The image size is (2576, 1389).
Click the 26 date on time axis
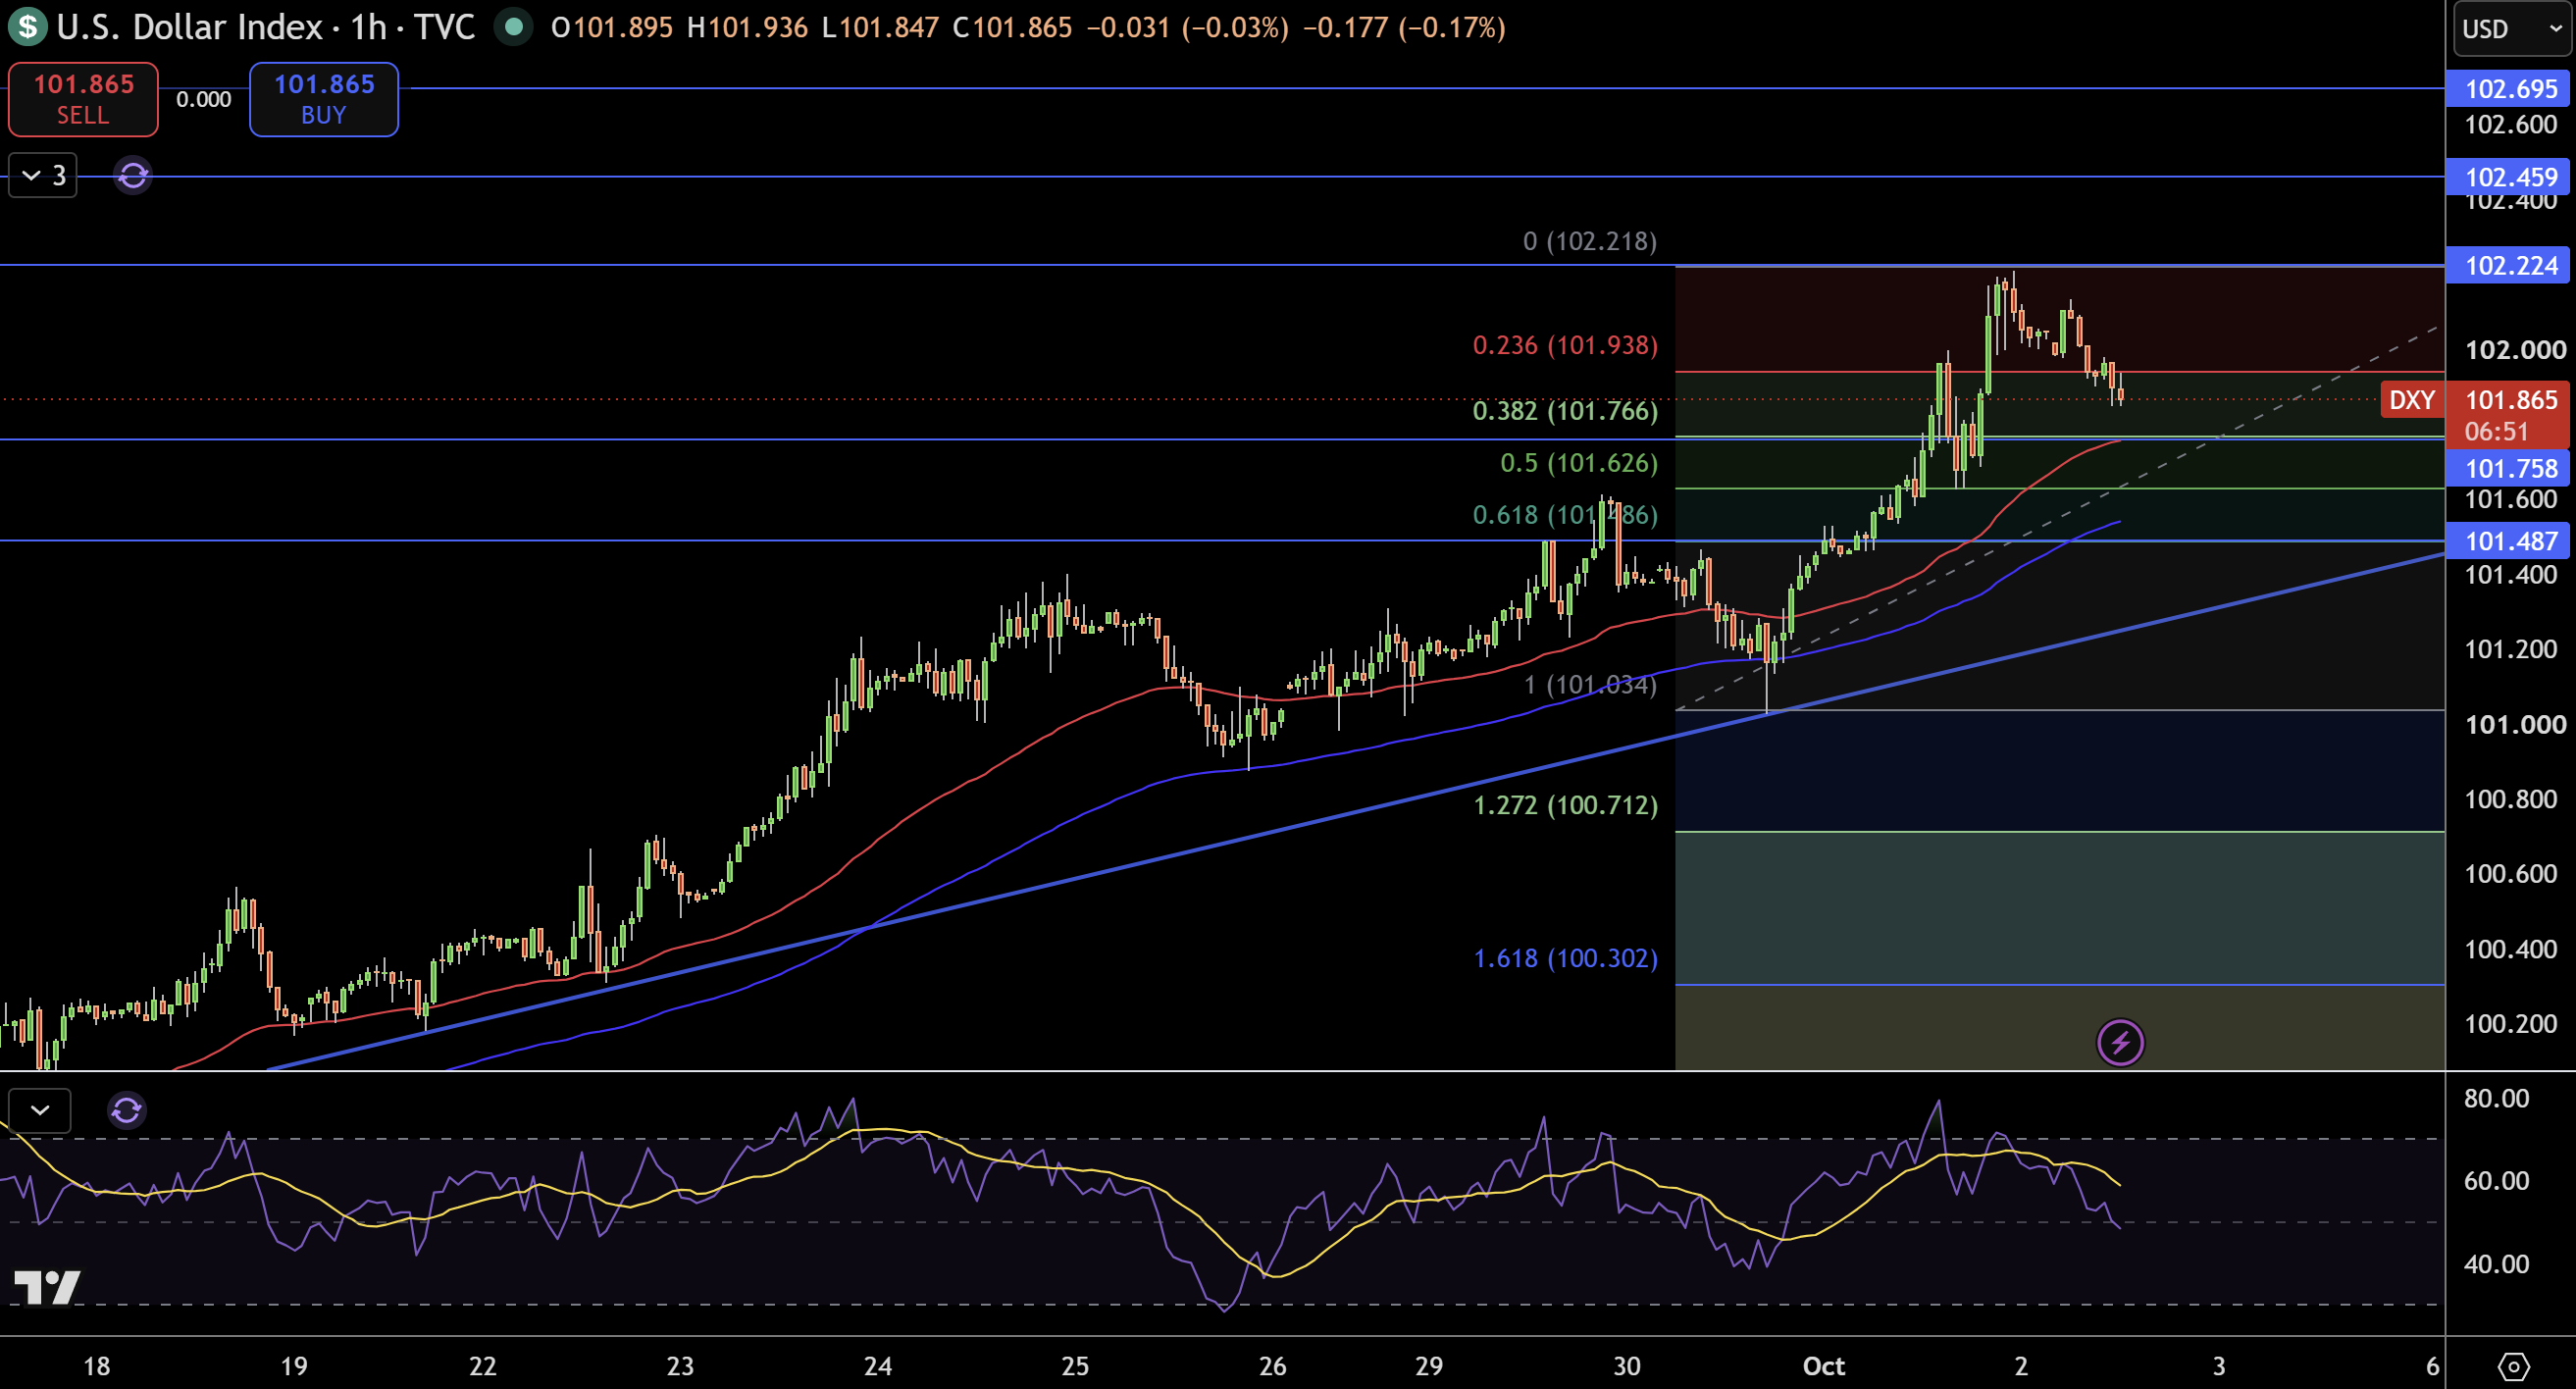(x=1272, y=1366)
